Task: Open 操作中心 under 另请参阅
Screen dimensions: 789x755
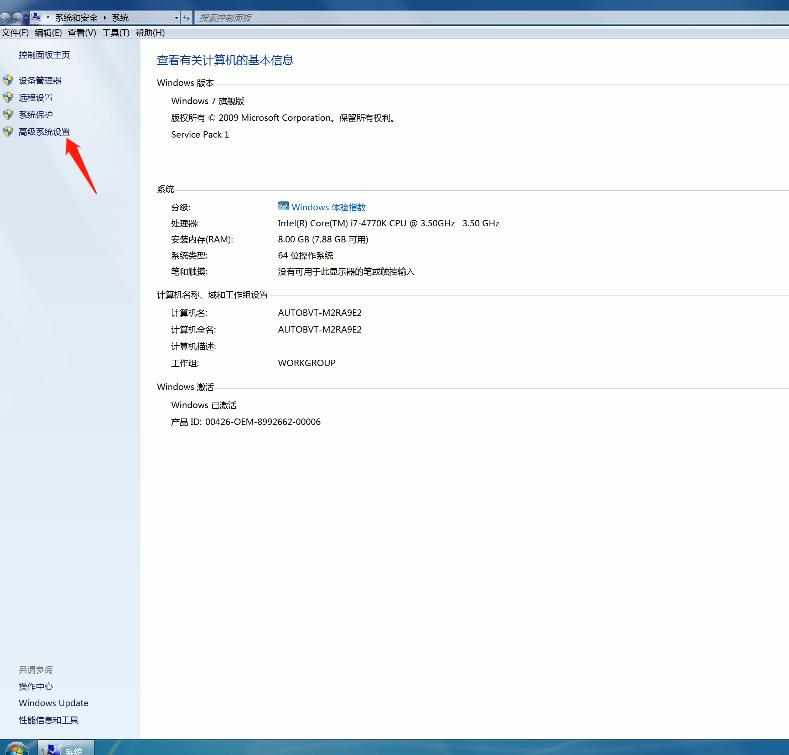Action: tap(36, 687)
